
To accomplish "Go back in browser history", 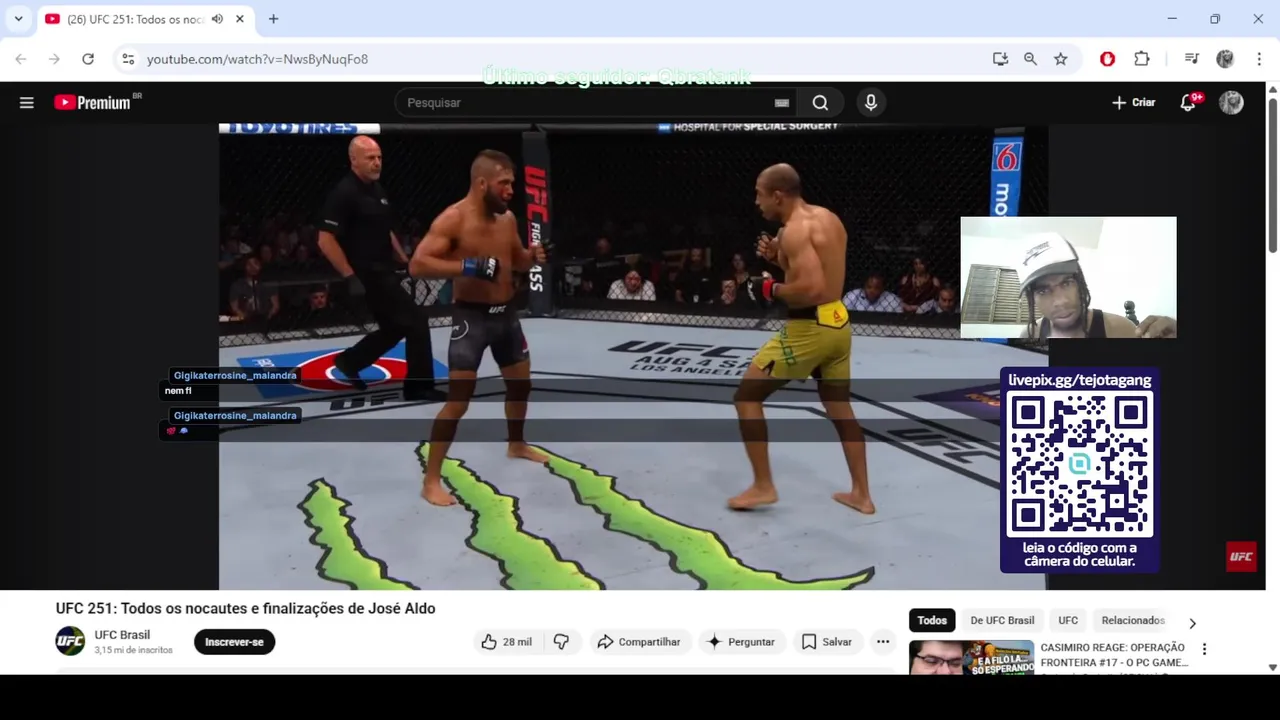I will (21, 59).
